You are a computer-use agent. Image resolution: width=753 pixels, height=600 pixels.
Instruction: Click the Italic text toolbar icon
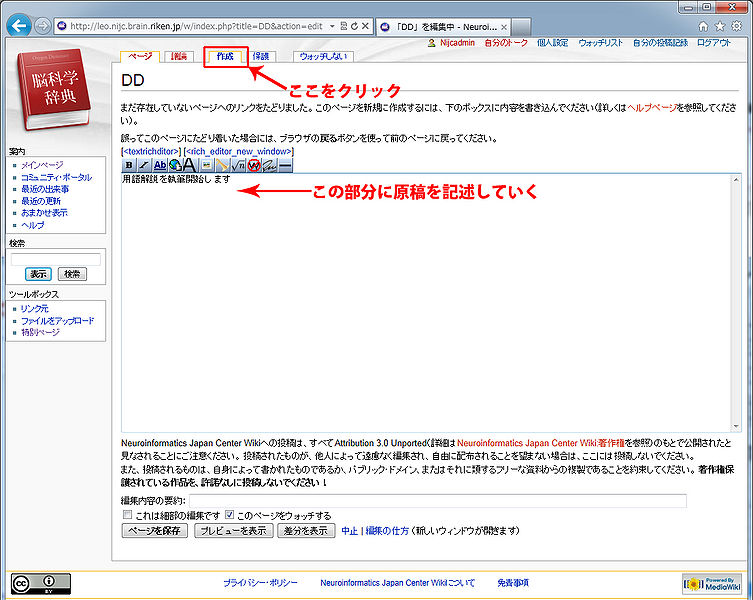(143, 165)
